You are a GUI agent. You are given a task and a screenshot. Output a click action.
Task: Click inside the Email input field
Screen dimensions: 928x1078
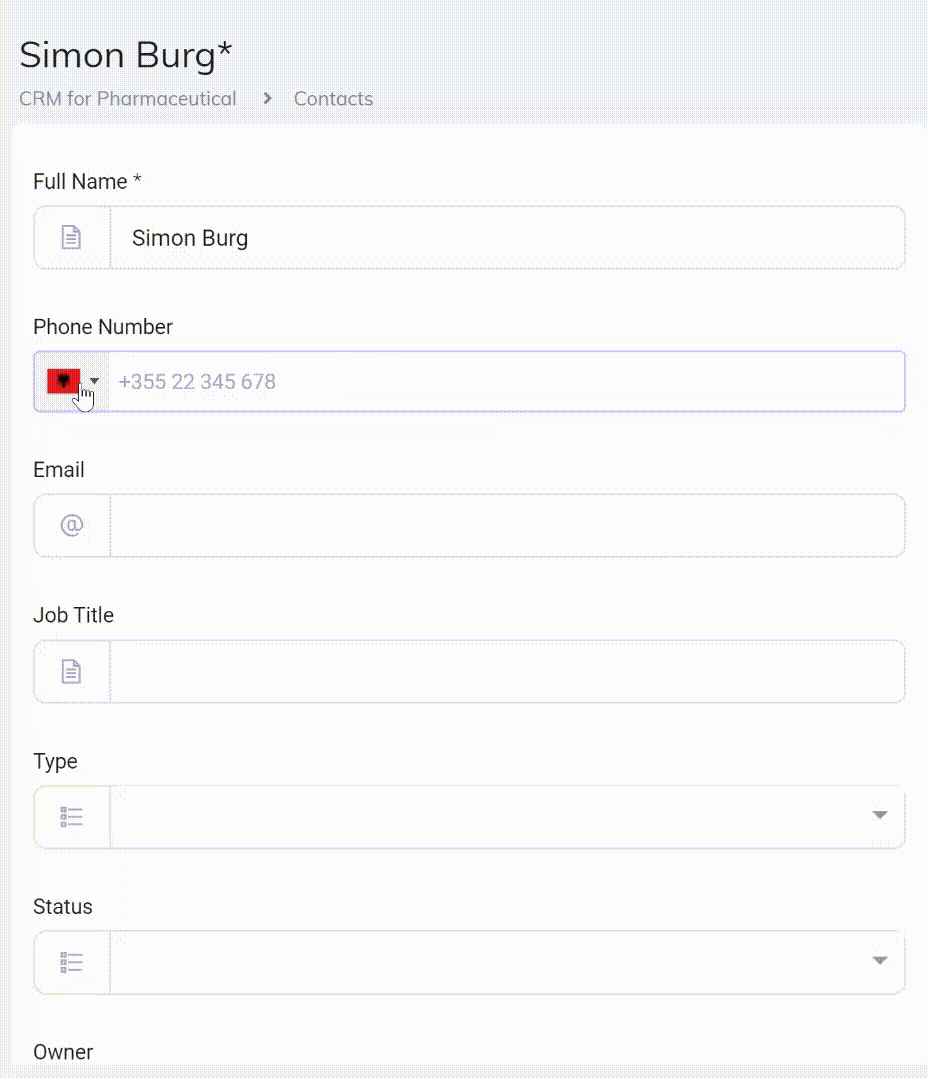tap(500, 525)
